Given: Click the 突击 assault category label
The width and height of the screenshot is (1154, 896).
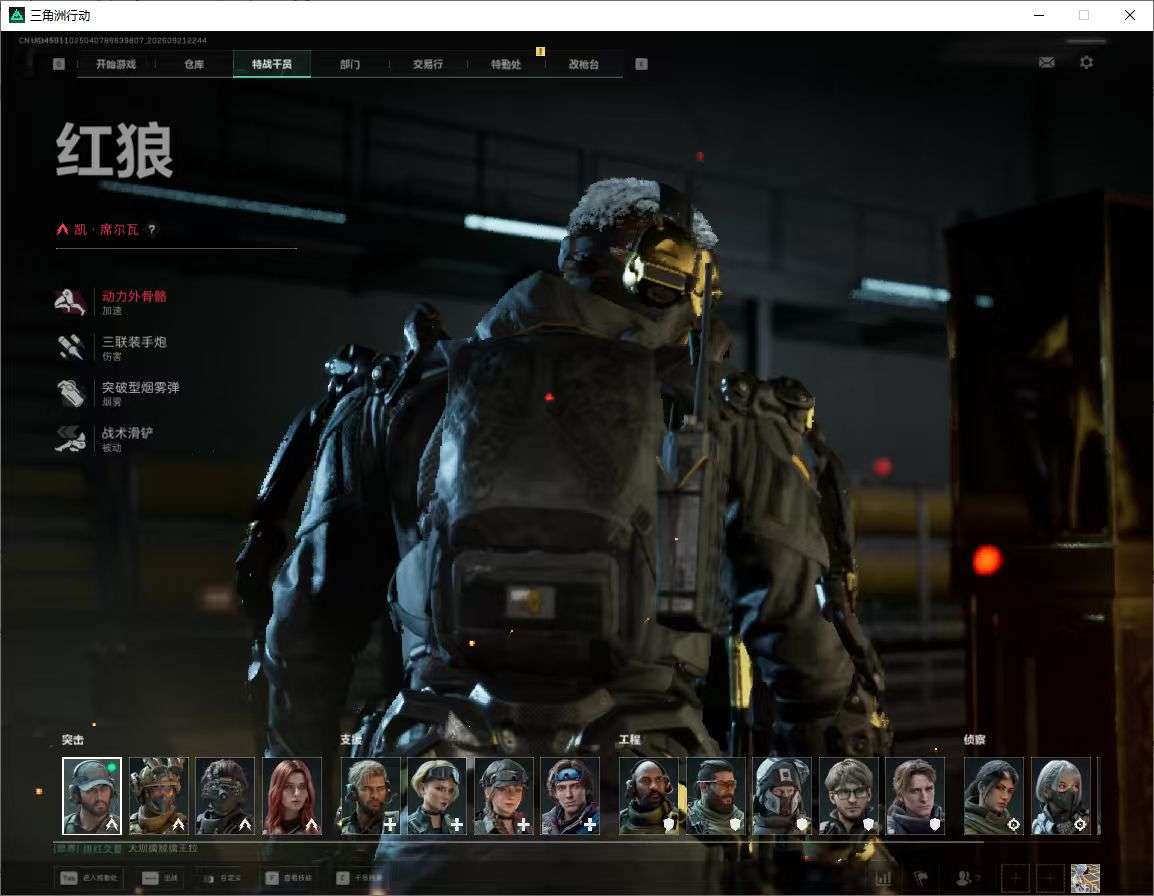Looking at the screenshot, I should point(72,740).
